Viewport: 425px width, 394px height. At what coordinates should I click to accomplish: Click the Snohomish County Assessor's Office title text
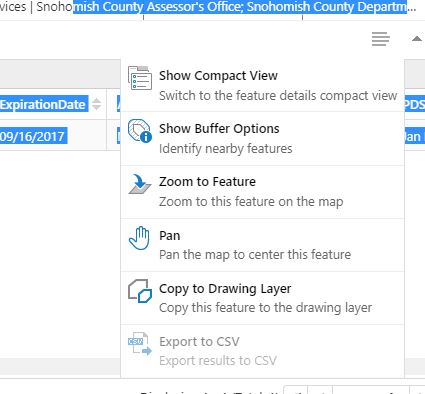coord(140,7)
